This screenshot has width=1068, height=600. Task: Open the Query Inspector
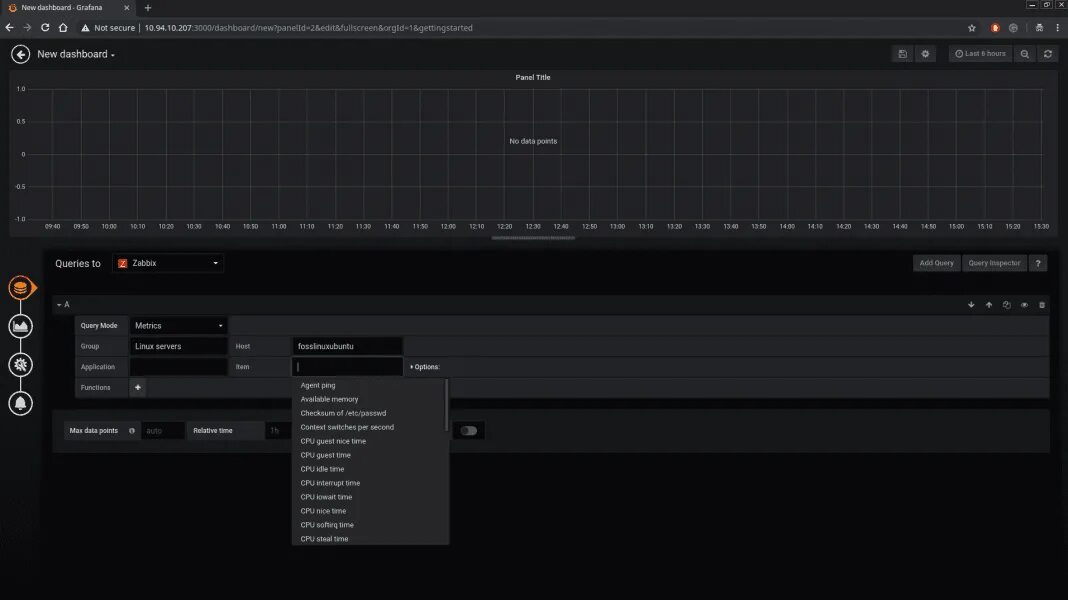pos(994,263)
